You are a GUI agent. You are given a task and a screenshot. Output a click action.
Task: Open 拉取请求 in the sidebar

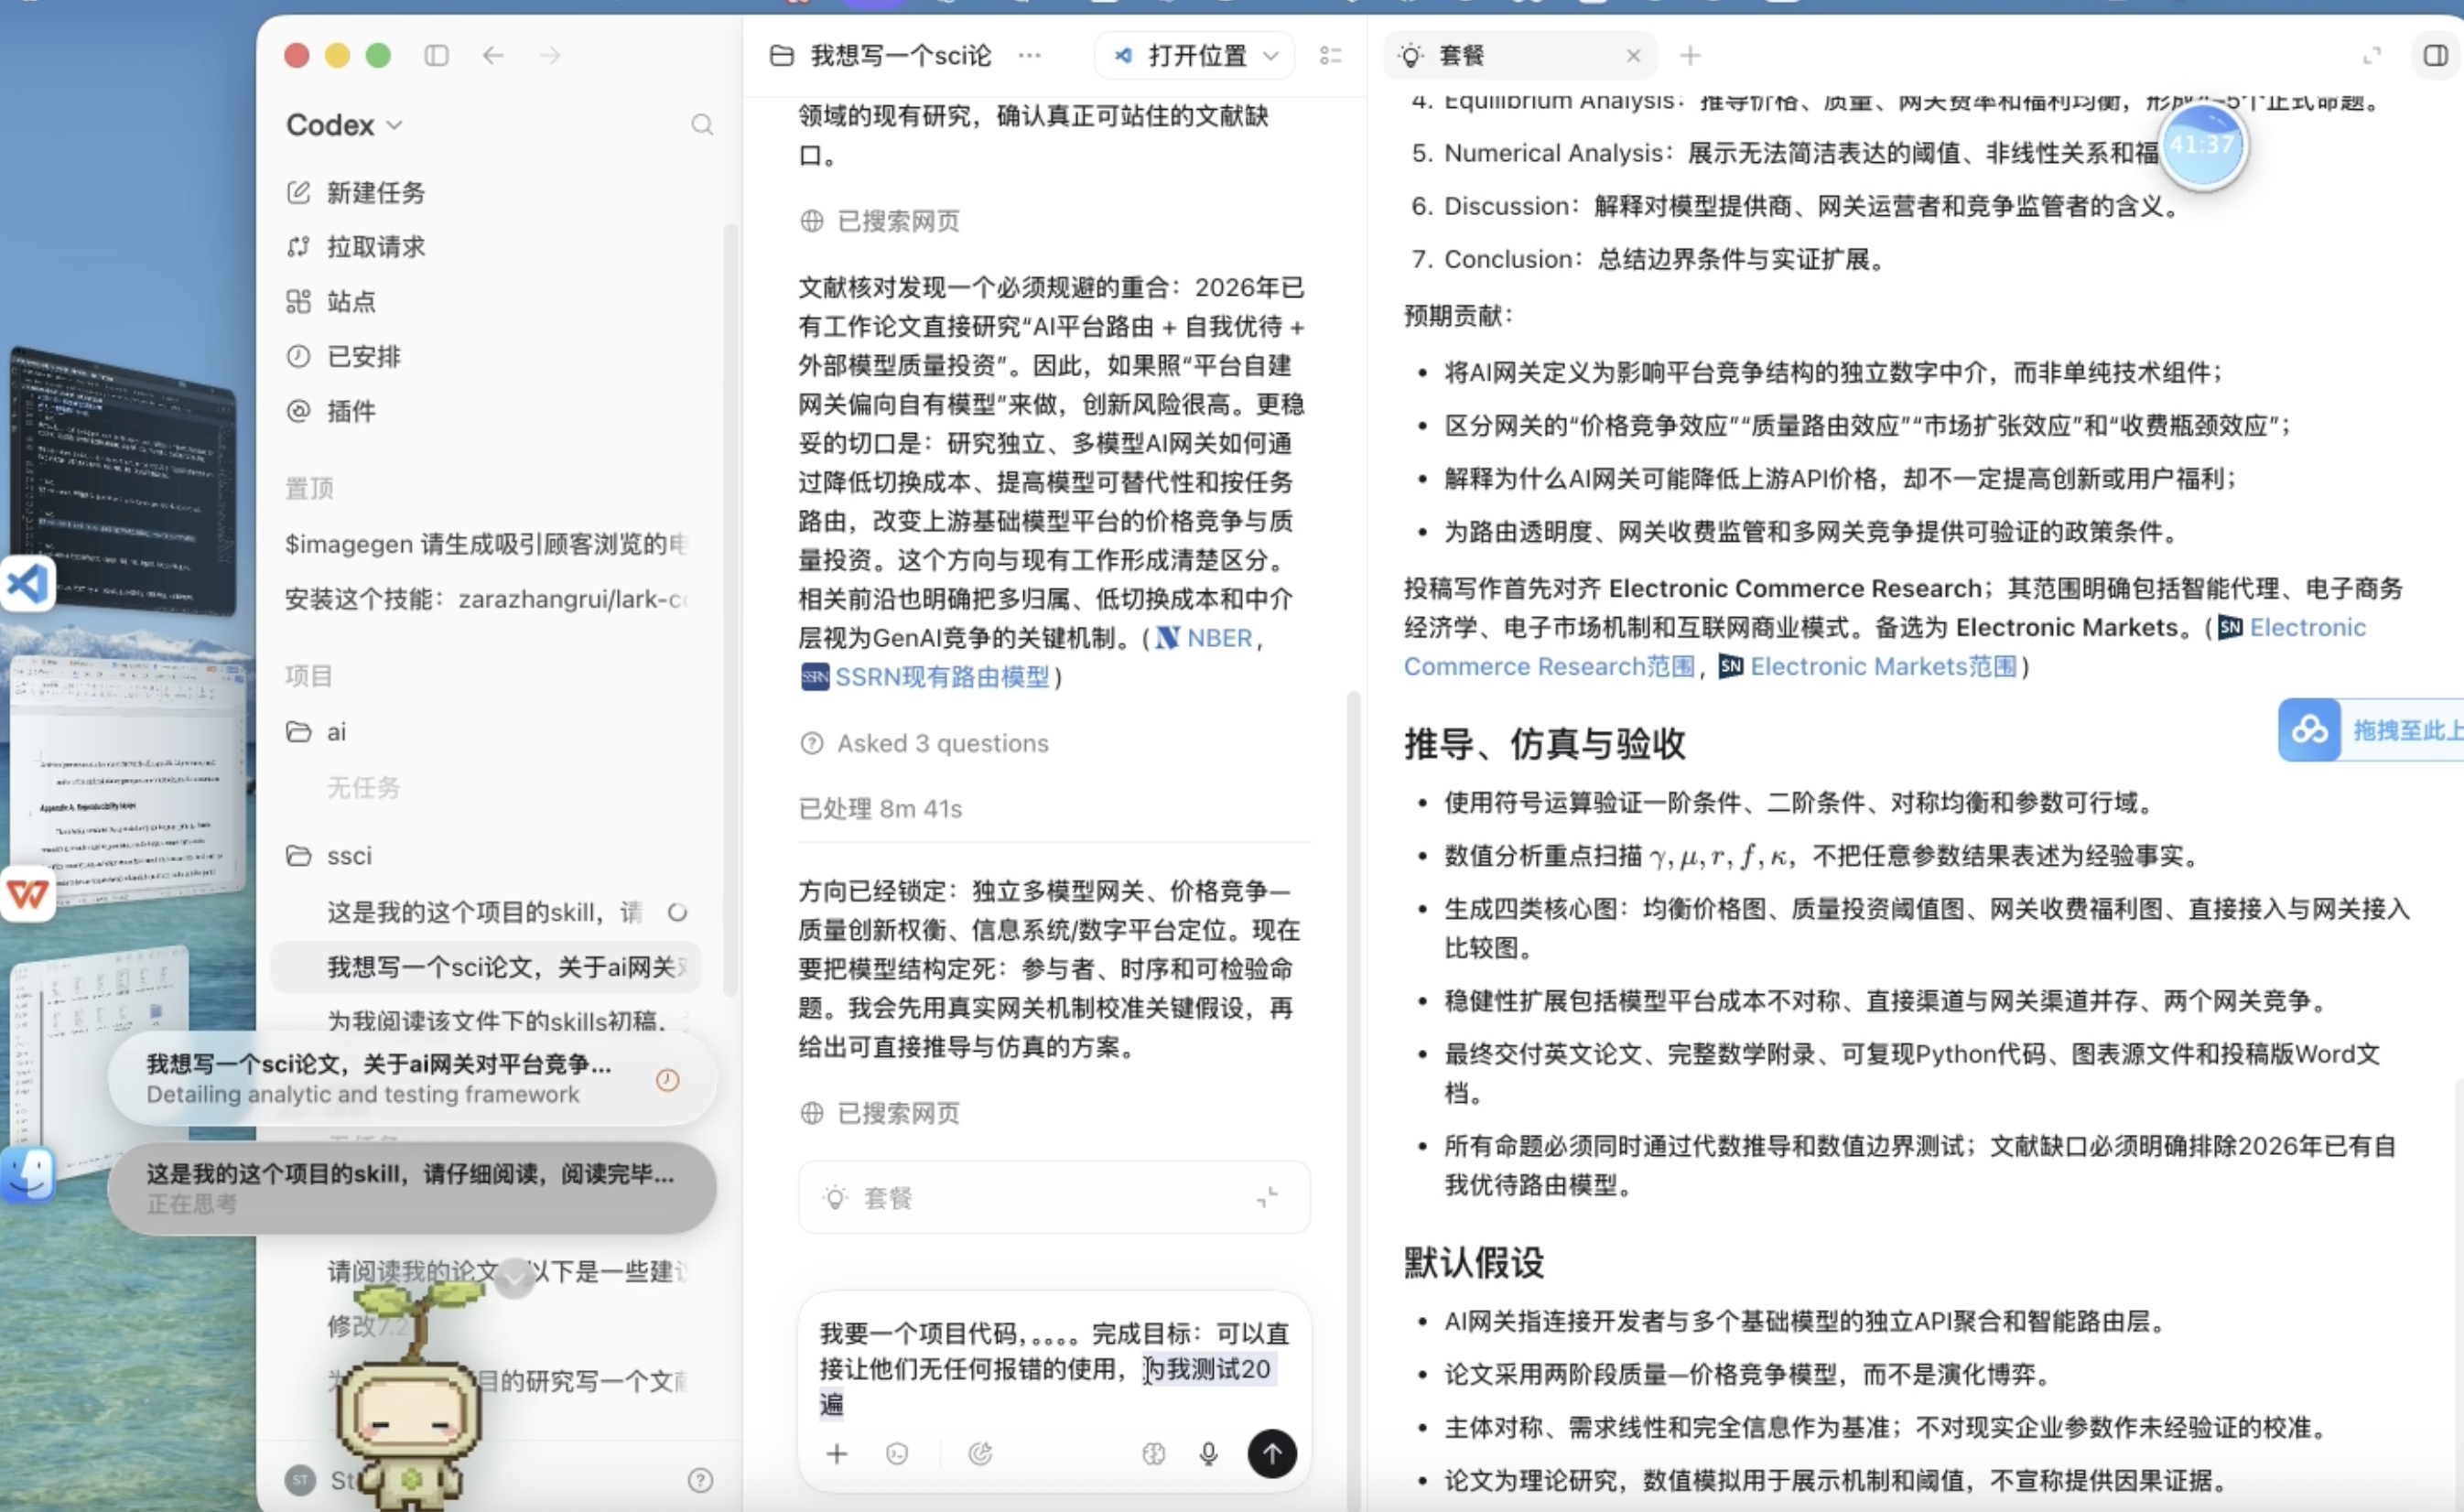pos(357,247)
